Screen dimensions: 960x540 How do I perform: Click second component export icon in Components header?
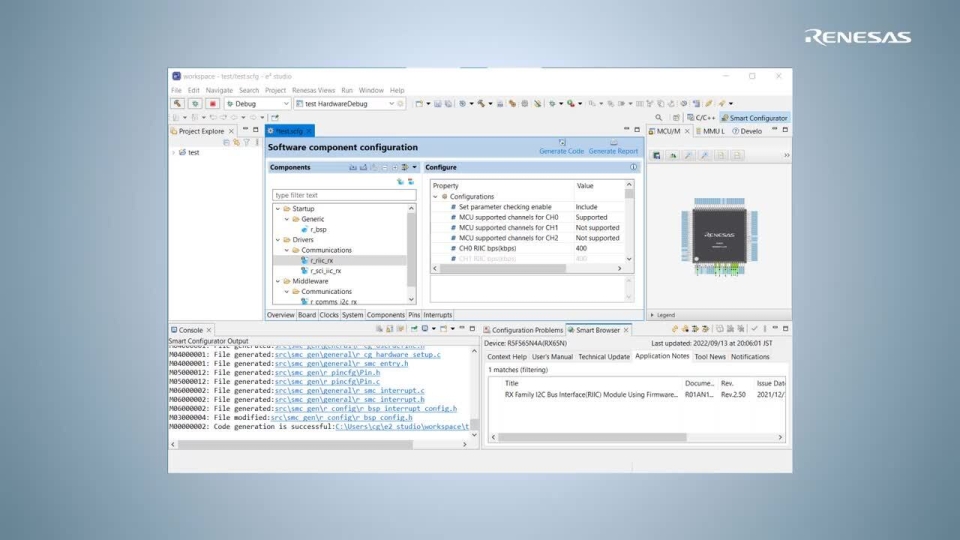363,167
